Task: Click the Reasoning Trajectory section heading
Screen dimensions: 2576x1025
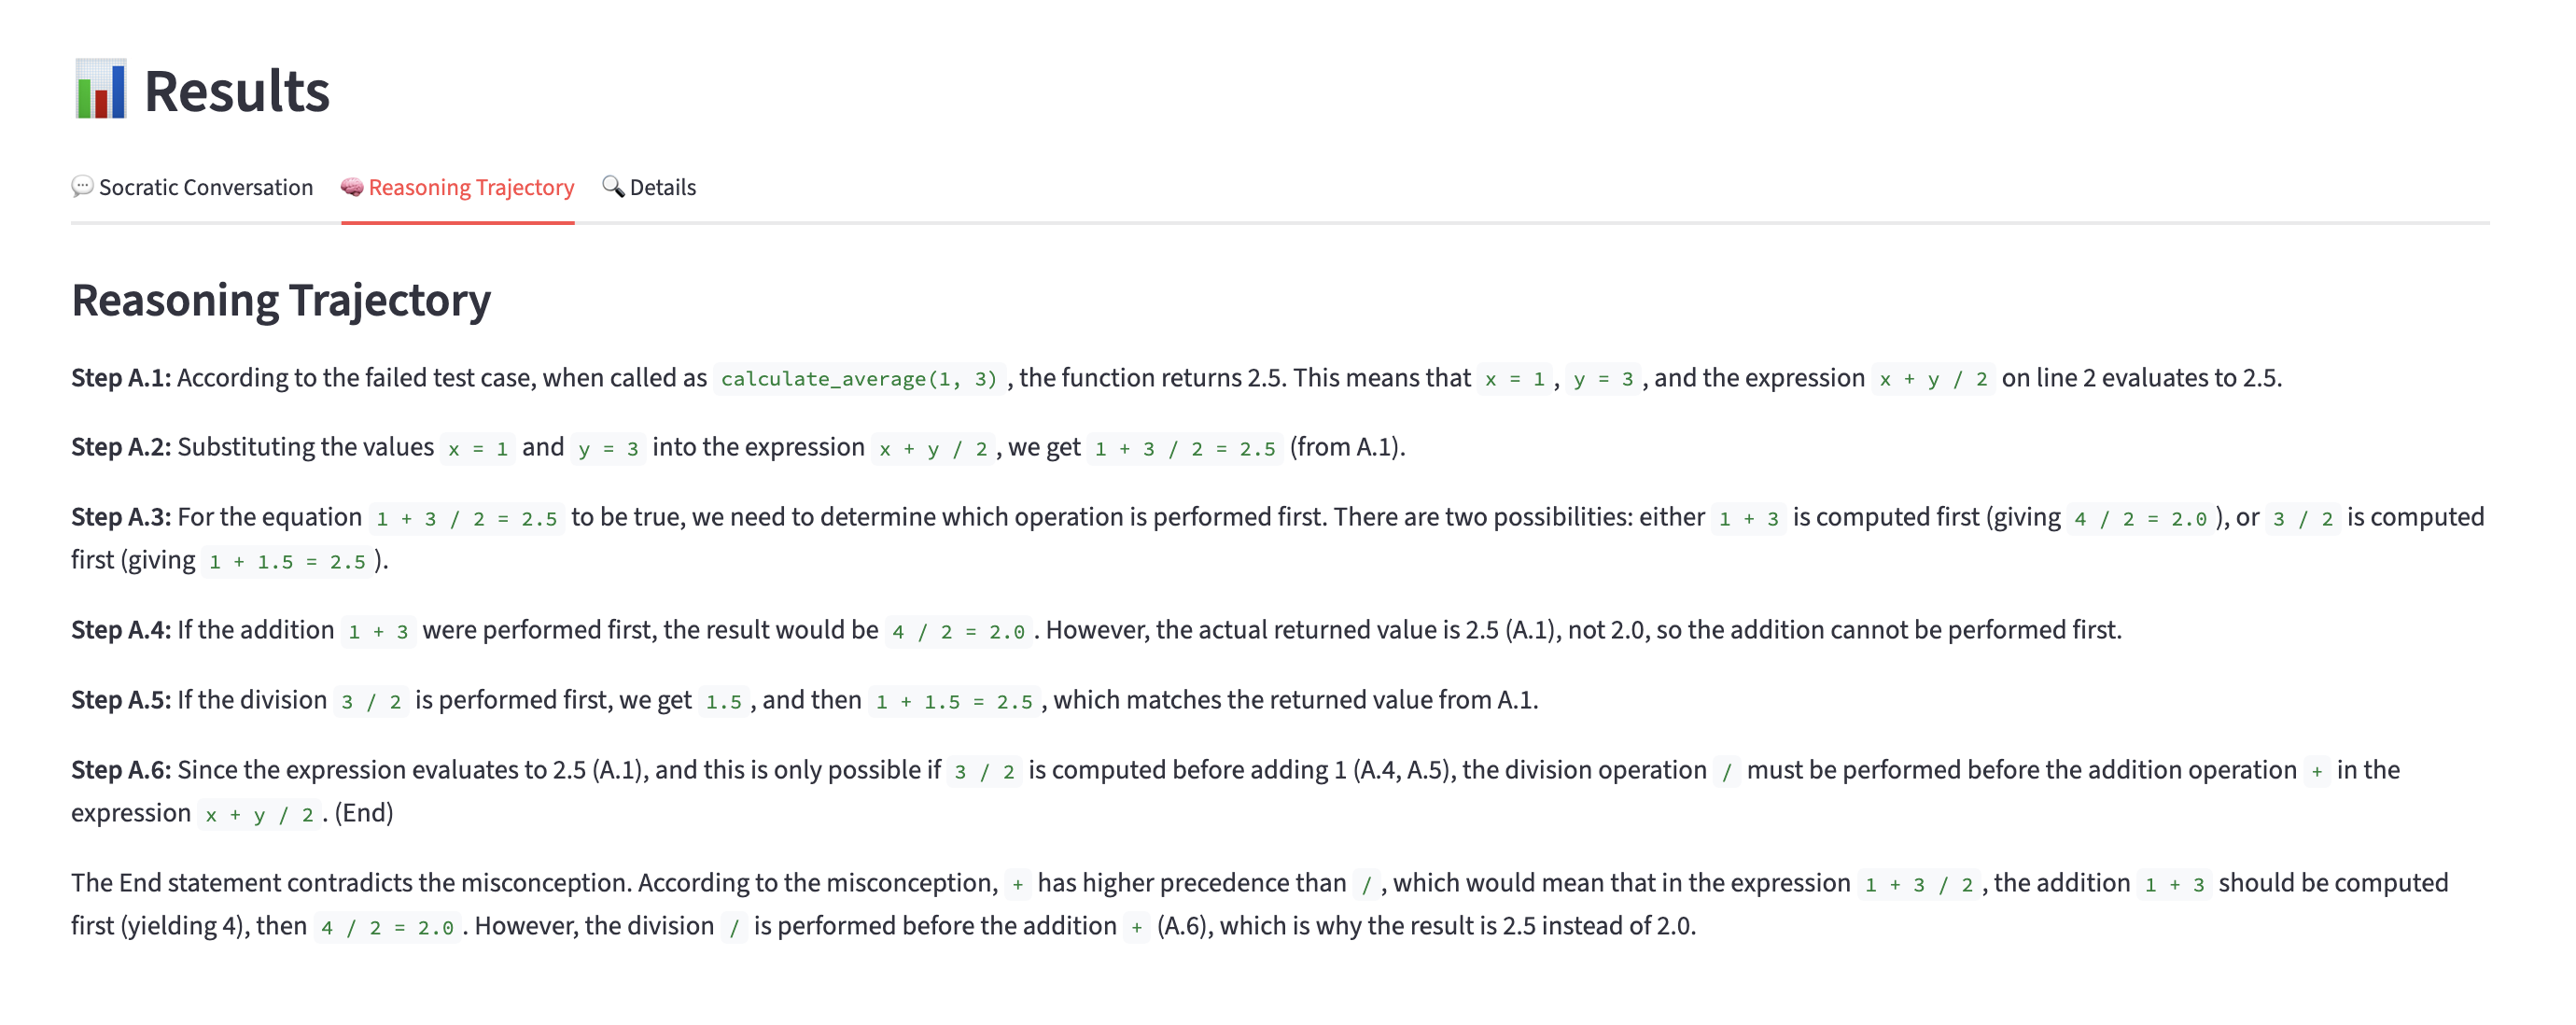Action: point(281,300)
